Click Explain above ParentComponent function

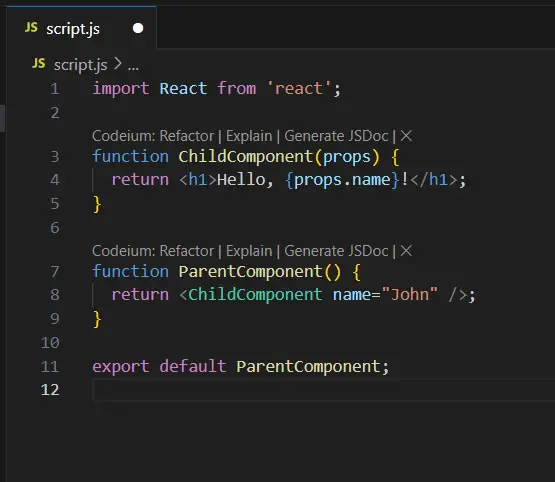coord(249,251)
